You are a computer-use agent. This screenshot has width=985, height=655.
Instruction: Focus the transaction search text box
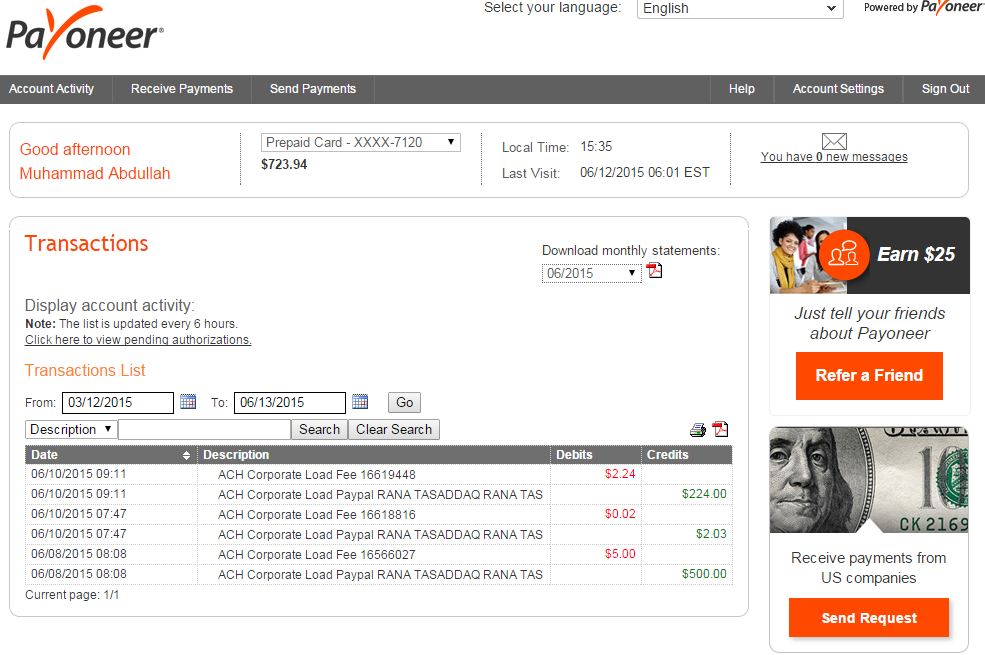coord(204,430)
